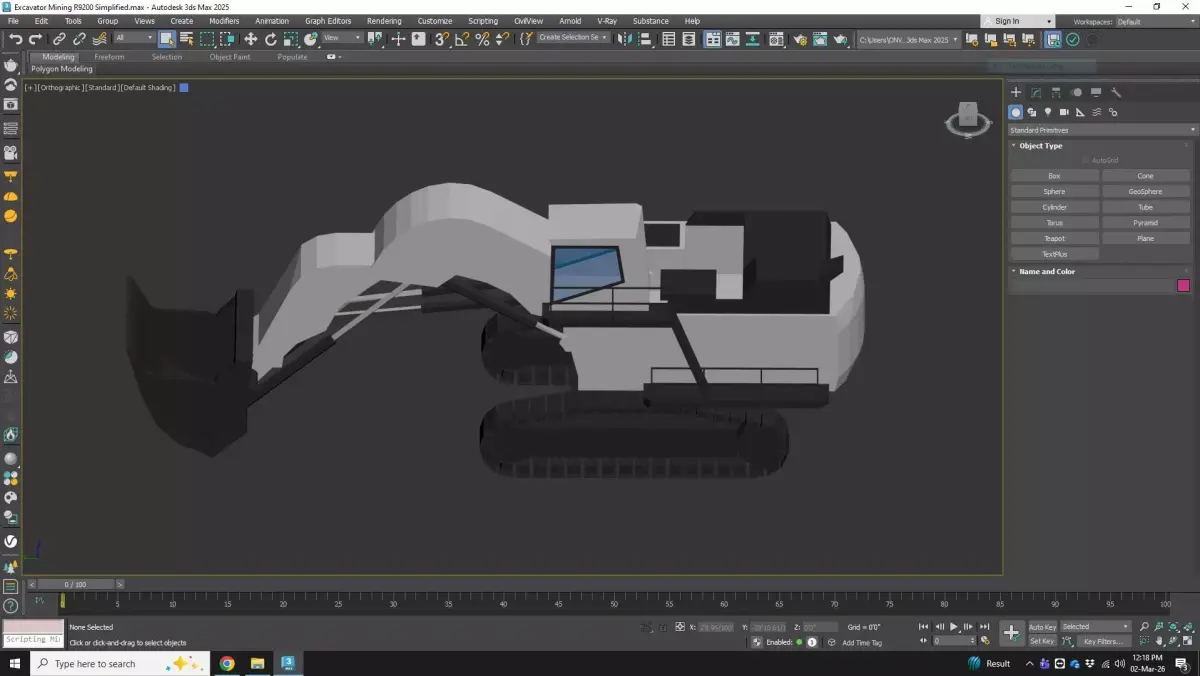
Task: Toggle Window/Crossing selection mode
Action: [x=228, y=39]
